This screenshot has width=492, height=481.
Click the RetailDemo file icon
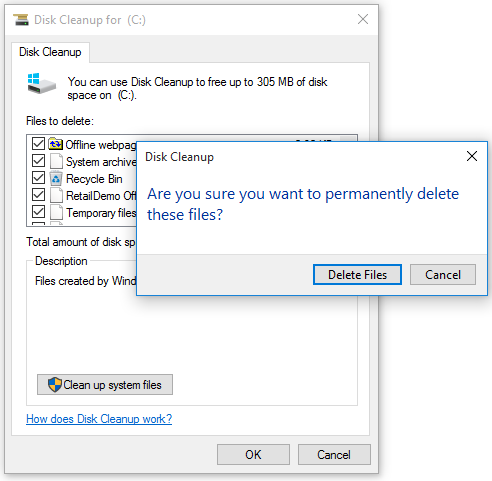pyautogui.click(x=56, y=195)
